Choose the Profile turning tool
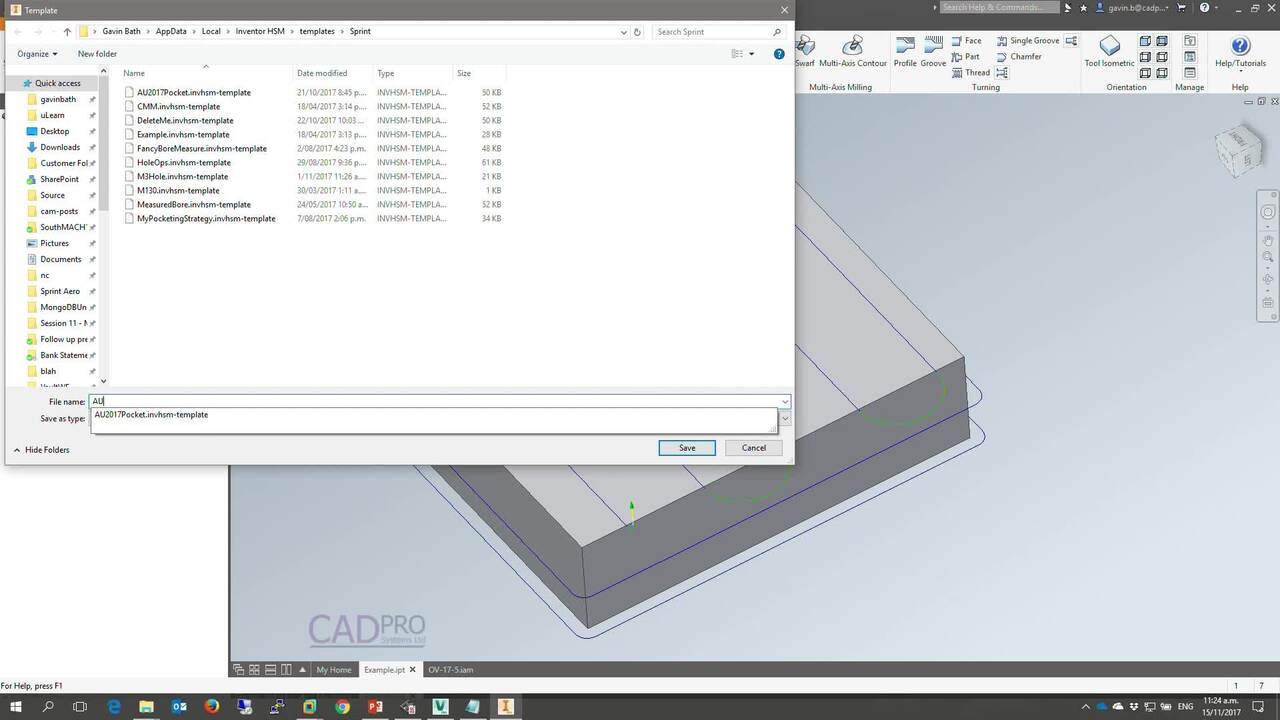 (x=905, y=52)
